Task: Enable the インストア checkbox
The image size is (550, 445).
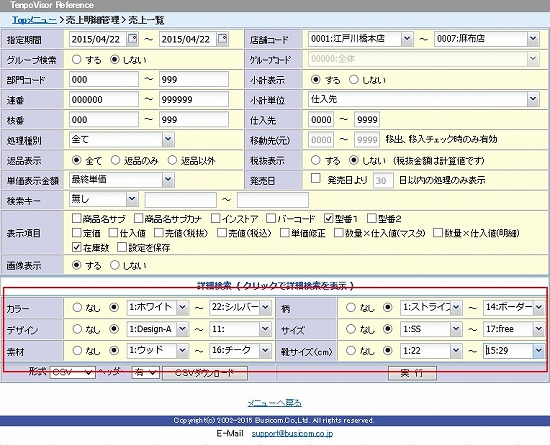Action: coord(216,218)
